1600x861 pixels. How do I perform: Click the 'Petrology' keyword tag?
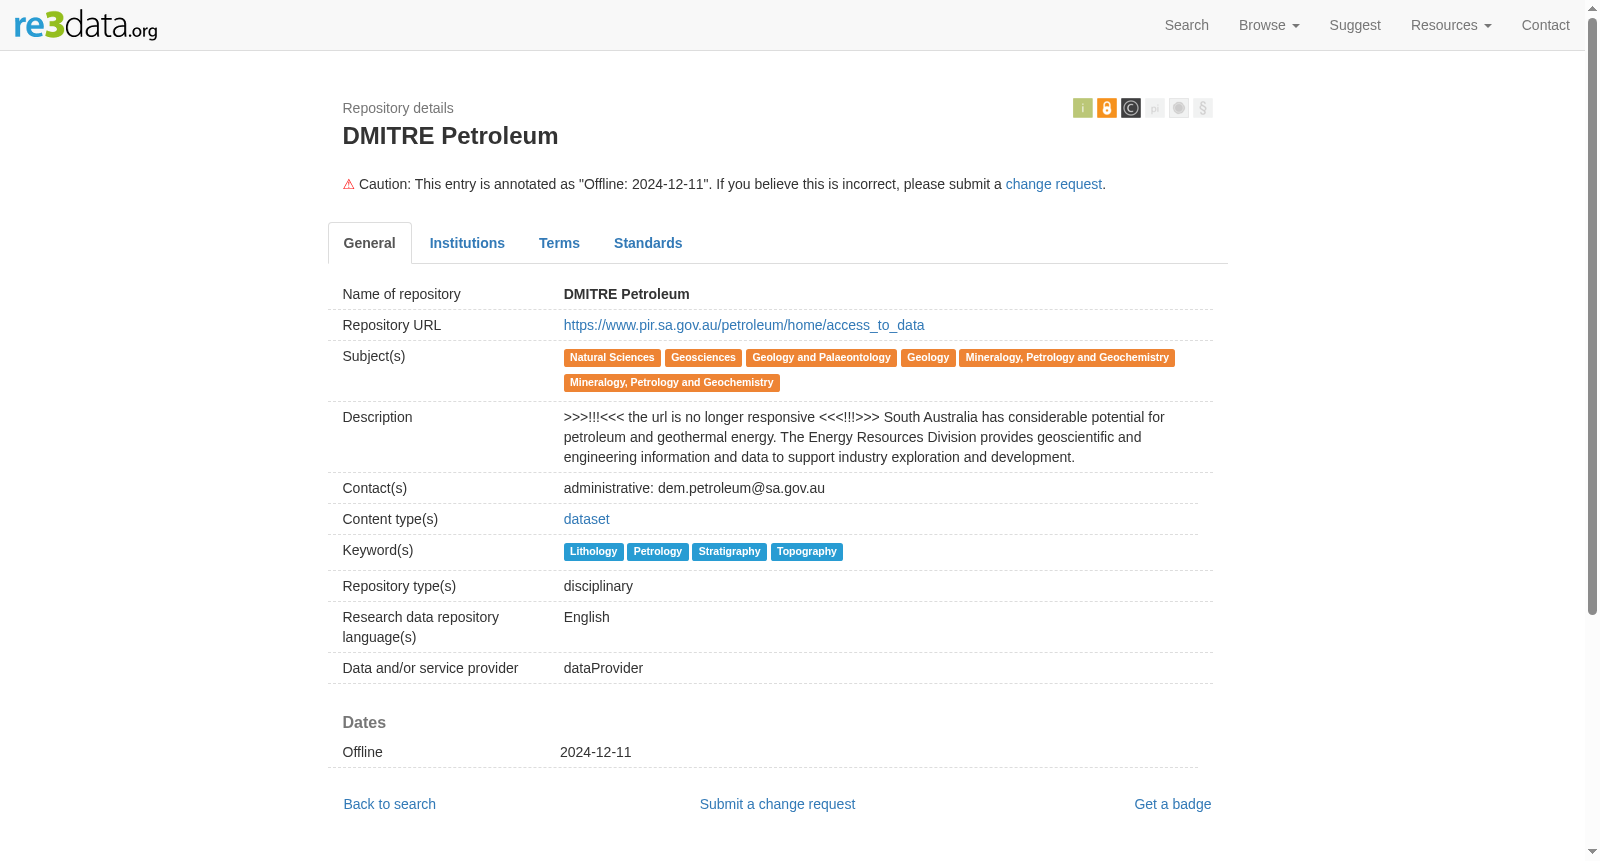(658, 552)
